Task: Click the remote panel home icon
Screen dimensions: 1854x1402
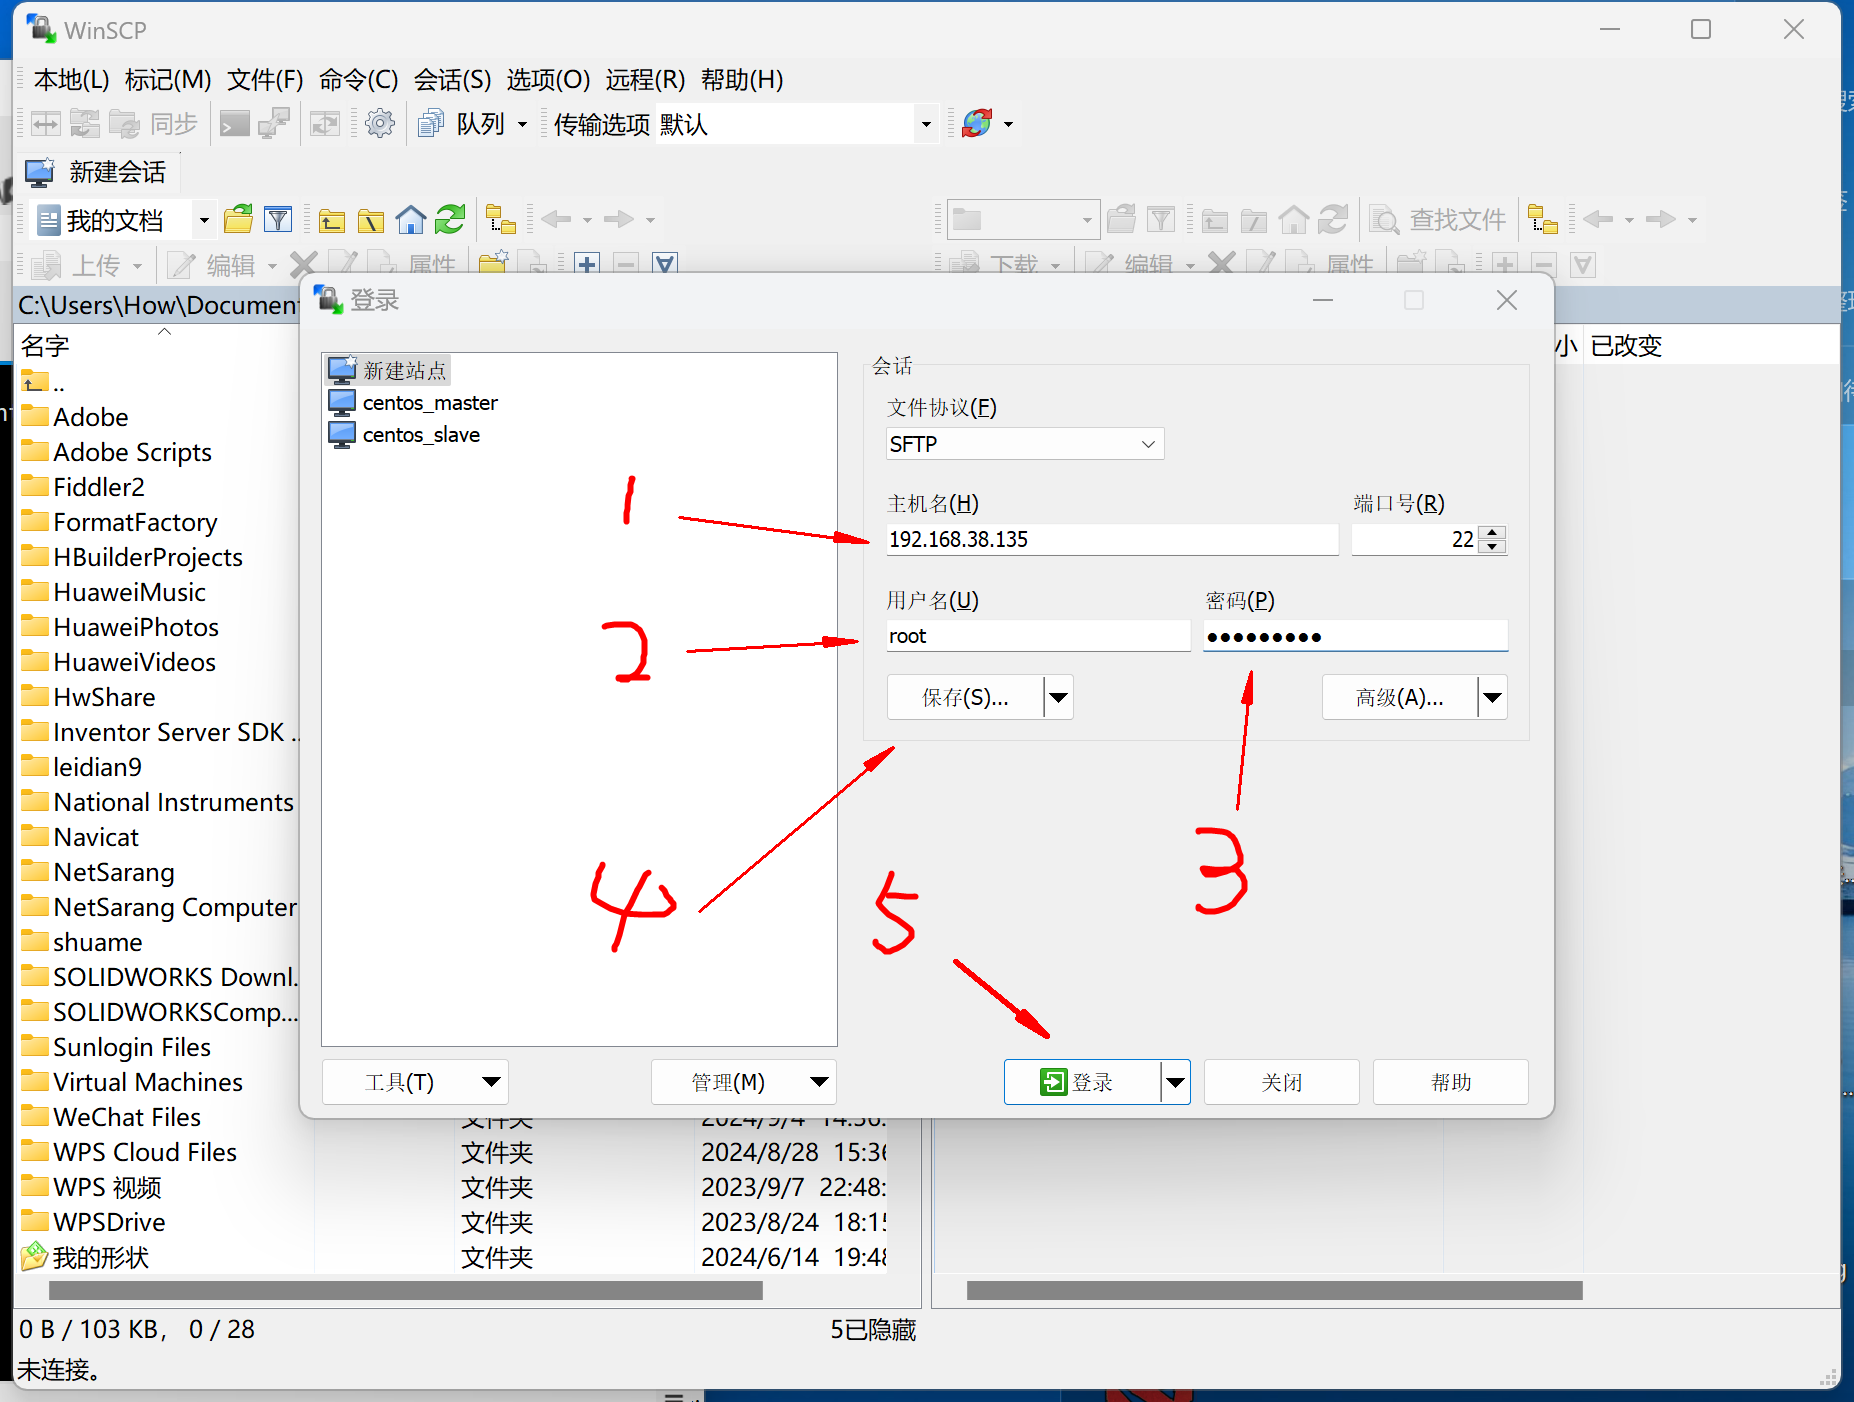Action: click(x=1294, y=219)
